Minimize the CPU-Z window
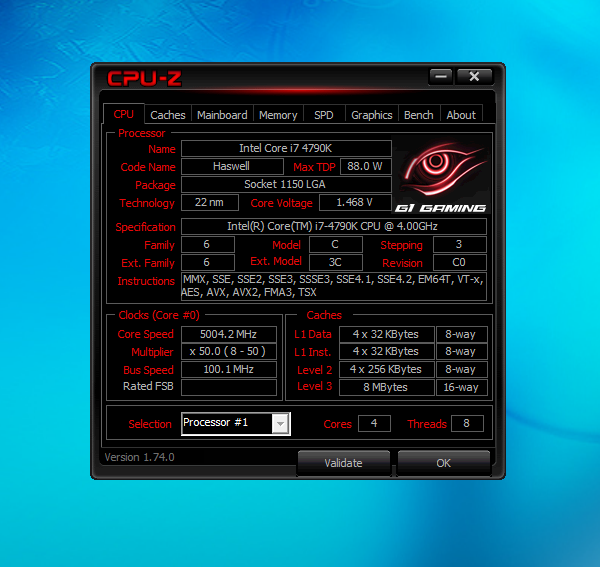This screenshot has height=567, width=600. click(441, 77)
